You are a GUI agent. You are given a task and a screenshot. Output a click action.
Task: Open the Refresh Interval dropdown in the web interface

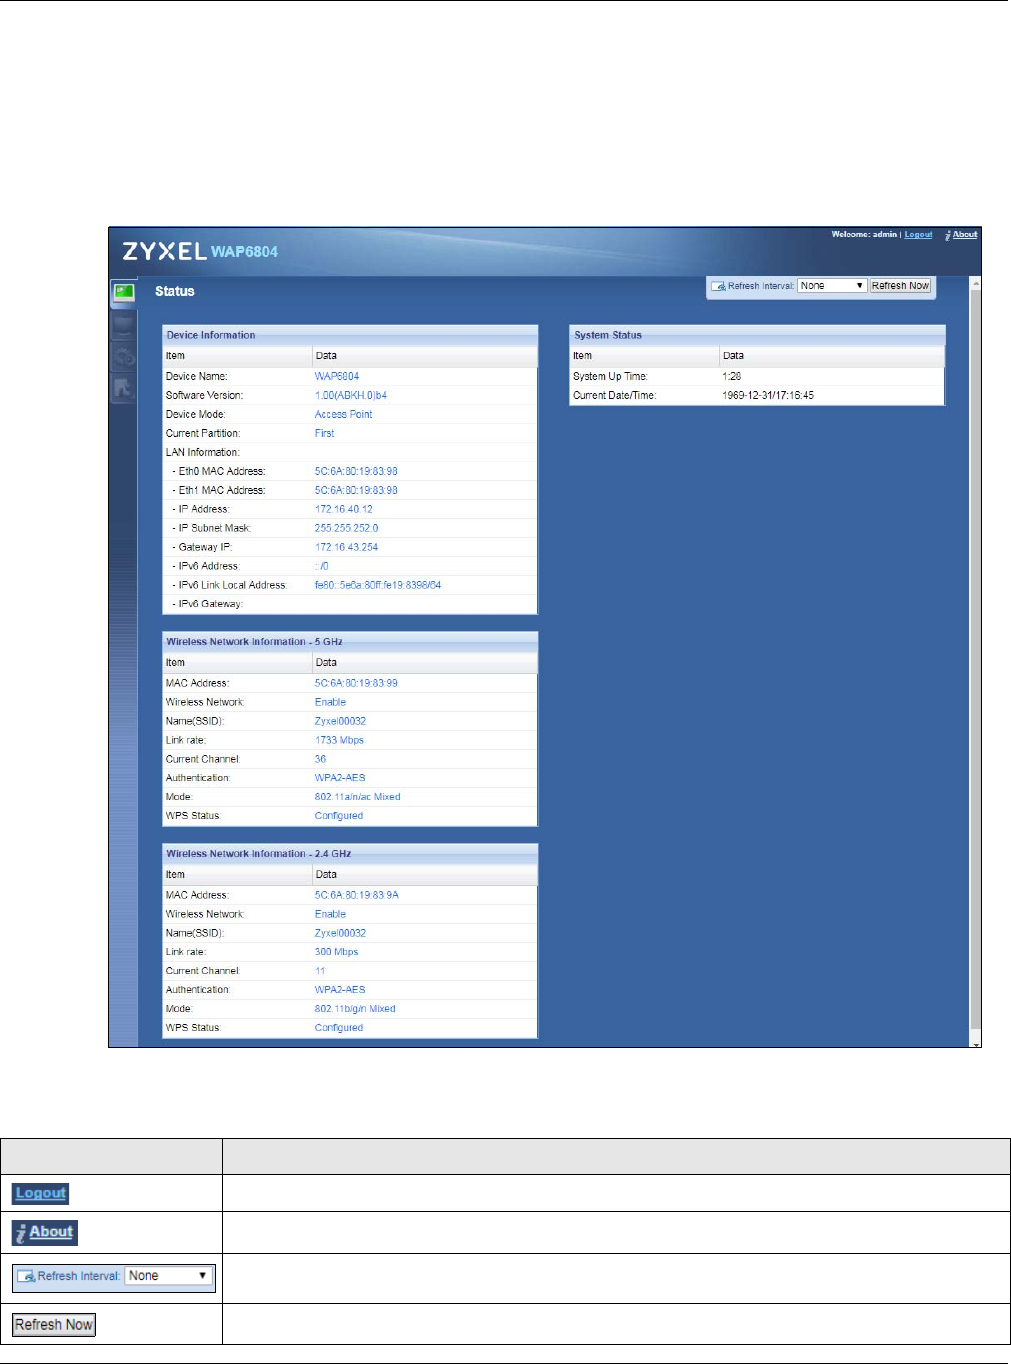[832, 286]
